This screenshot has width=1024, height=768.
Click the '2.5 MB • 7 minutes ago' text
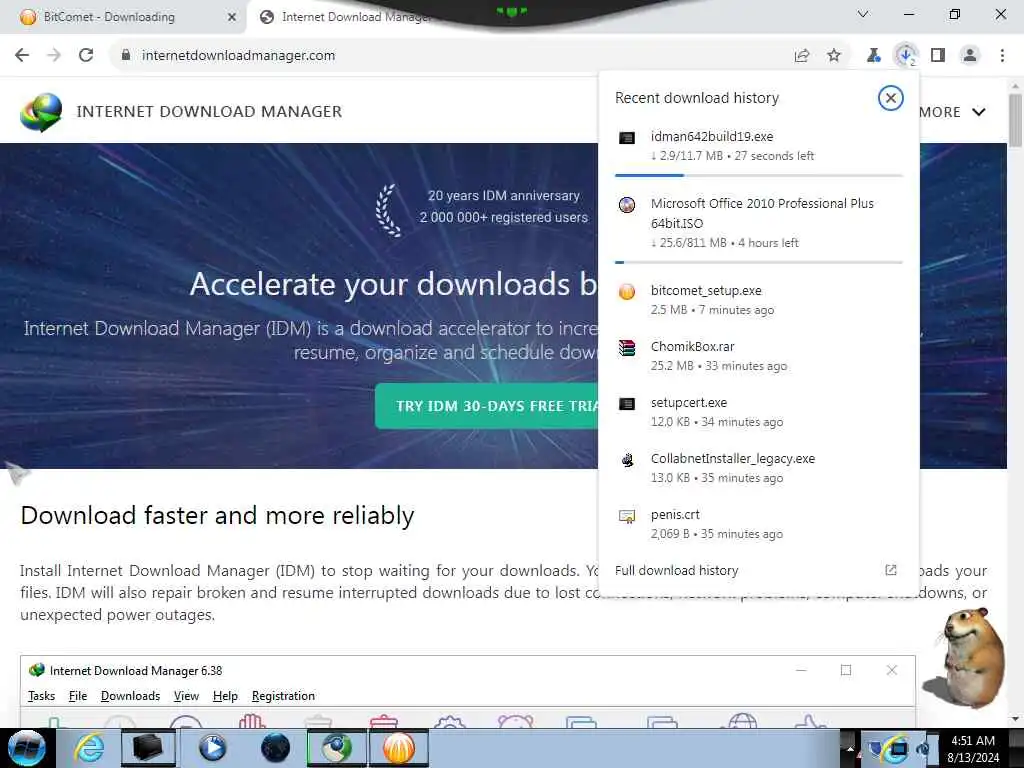(712, 310)
